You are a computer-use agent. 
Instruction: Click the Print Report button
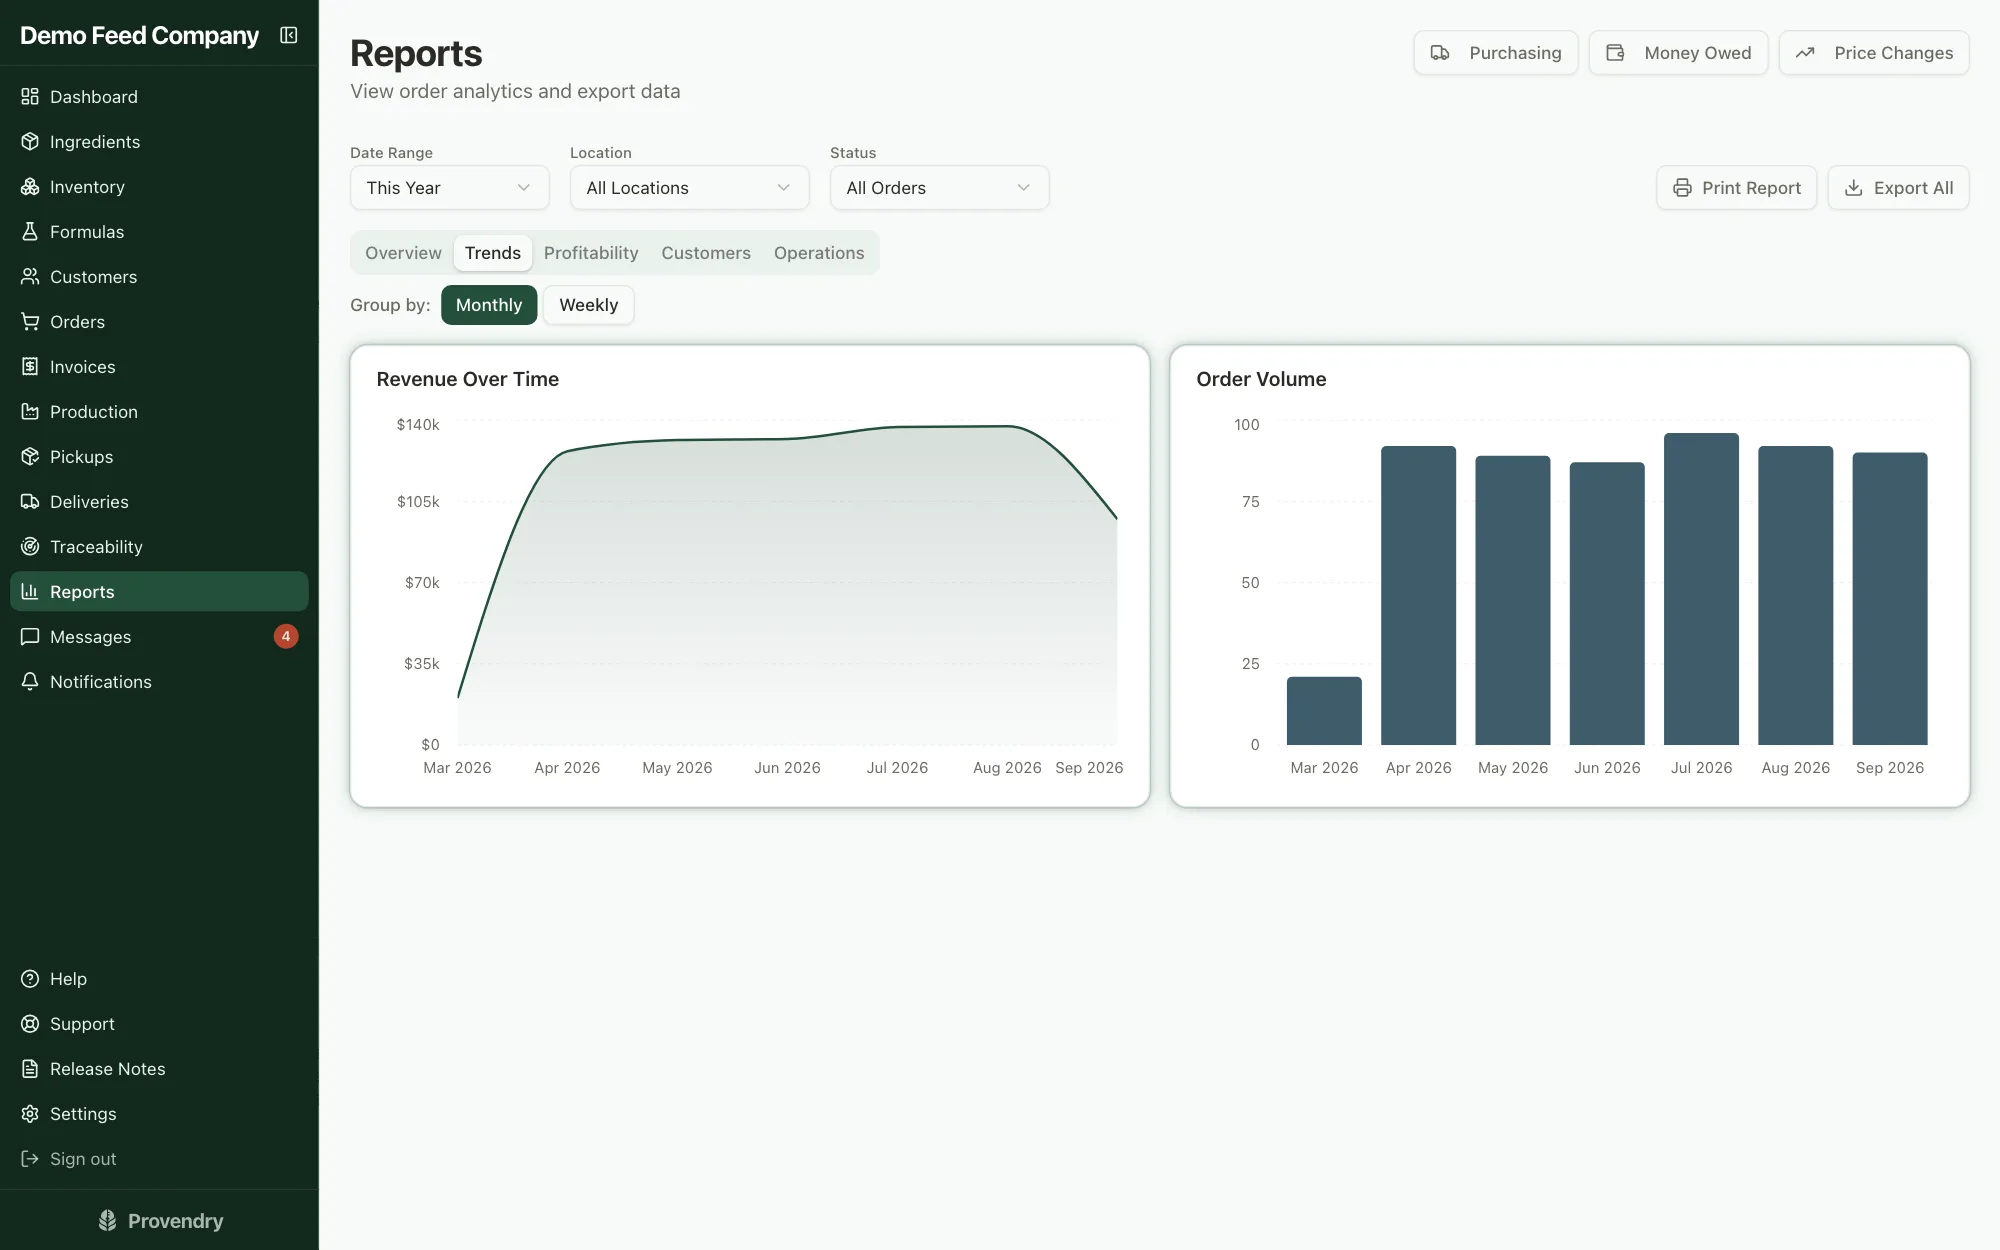pyautogui.click(x=1737, y=188)
